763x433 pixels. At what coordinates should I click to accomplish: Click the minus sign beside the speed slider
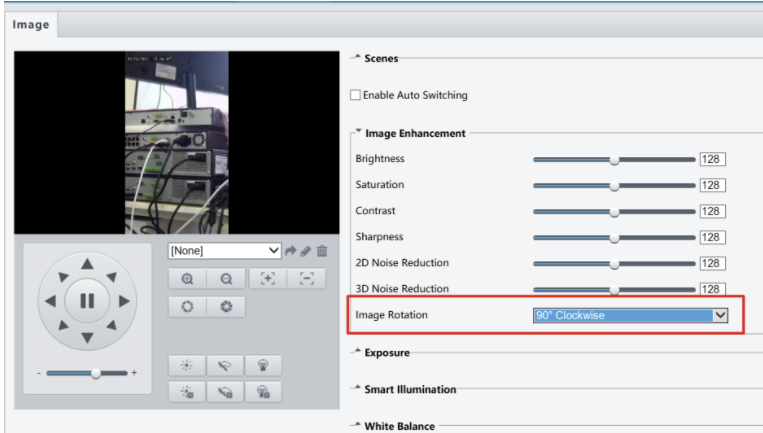point(39,373)
